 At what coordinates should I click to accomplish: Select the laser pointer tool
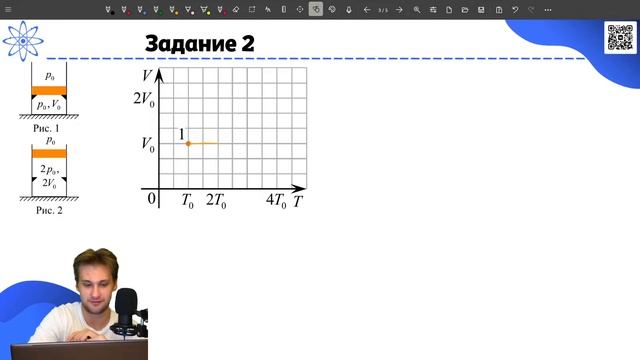tap(300, 9)
